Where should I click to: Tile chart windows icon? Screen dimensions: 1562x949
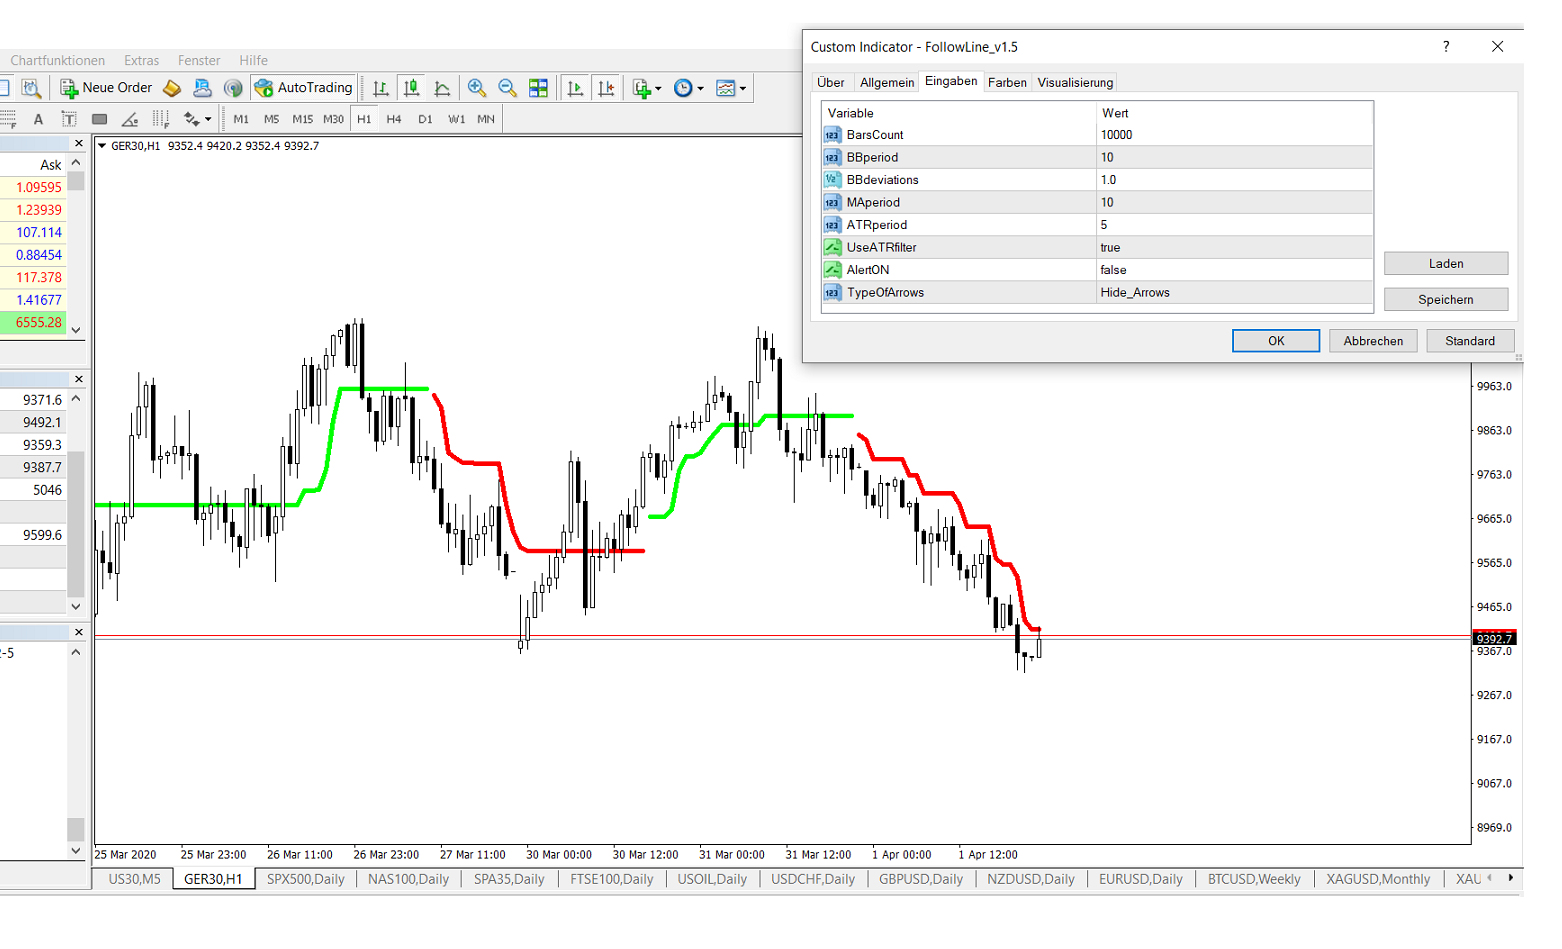538,88
